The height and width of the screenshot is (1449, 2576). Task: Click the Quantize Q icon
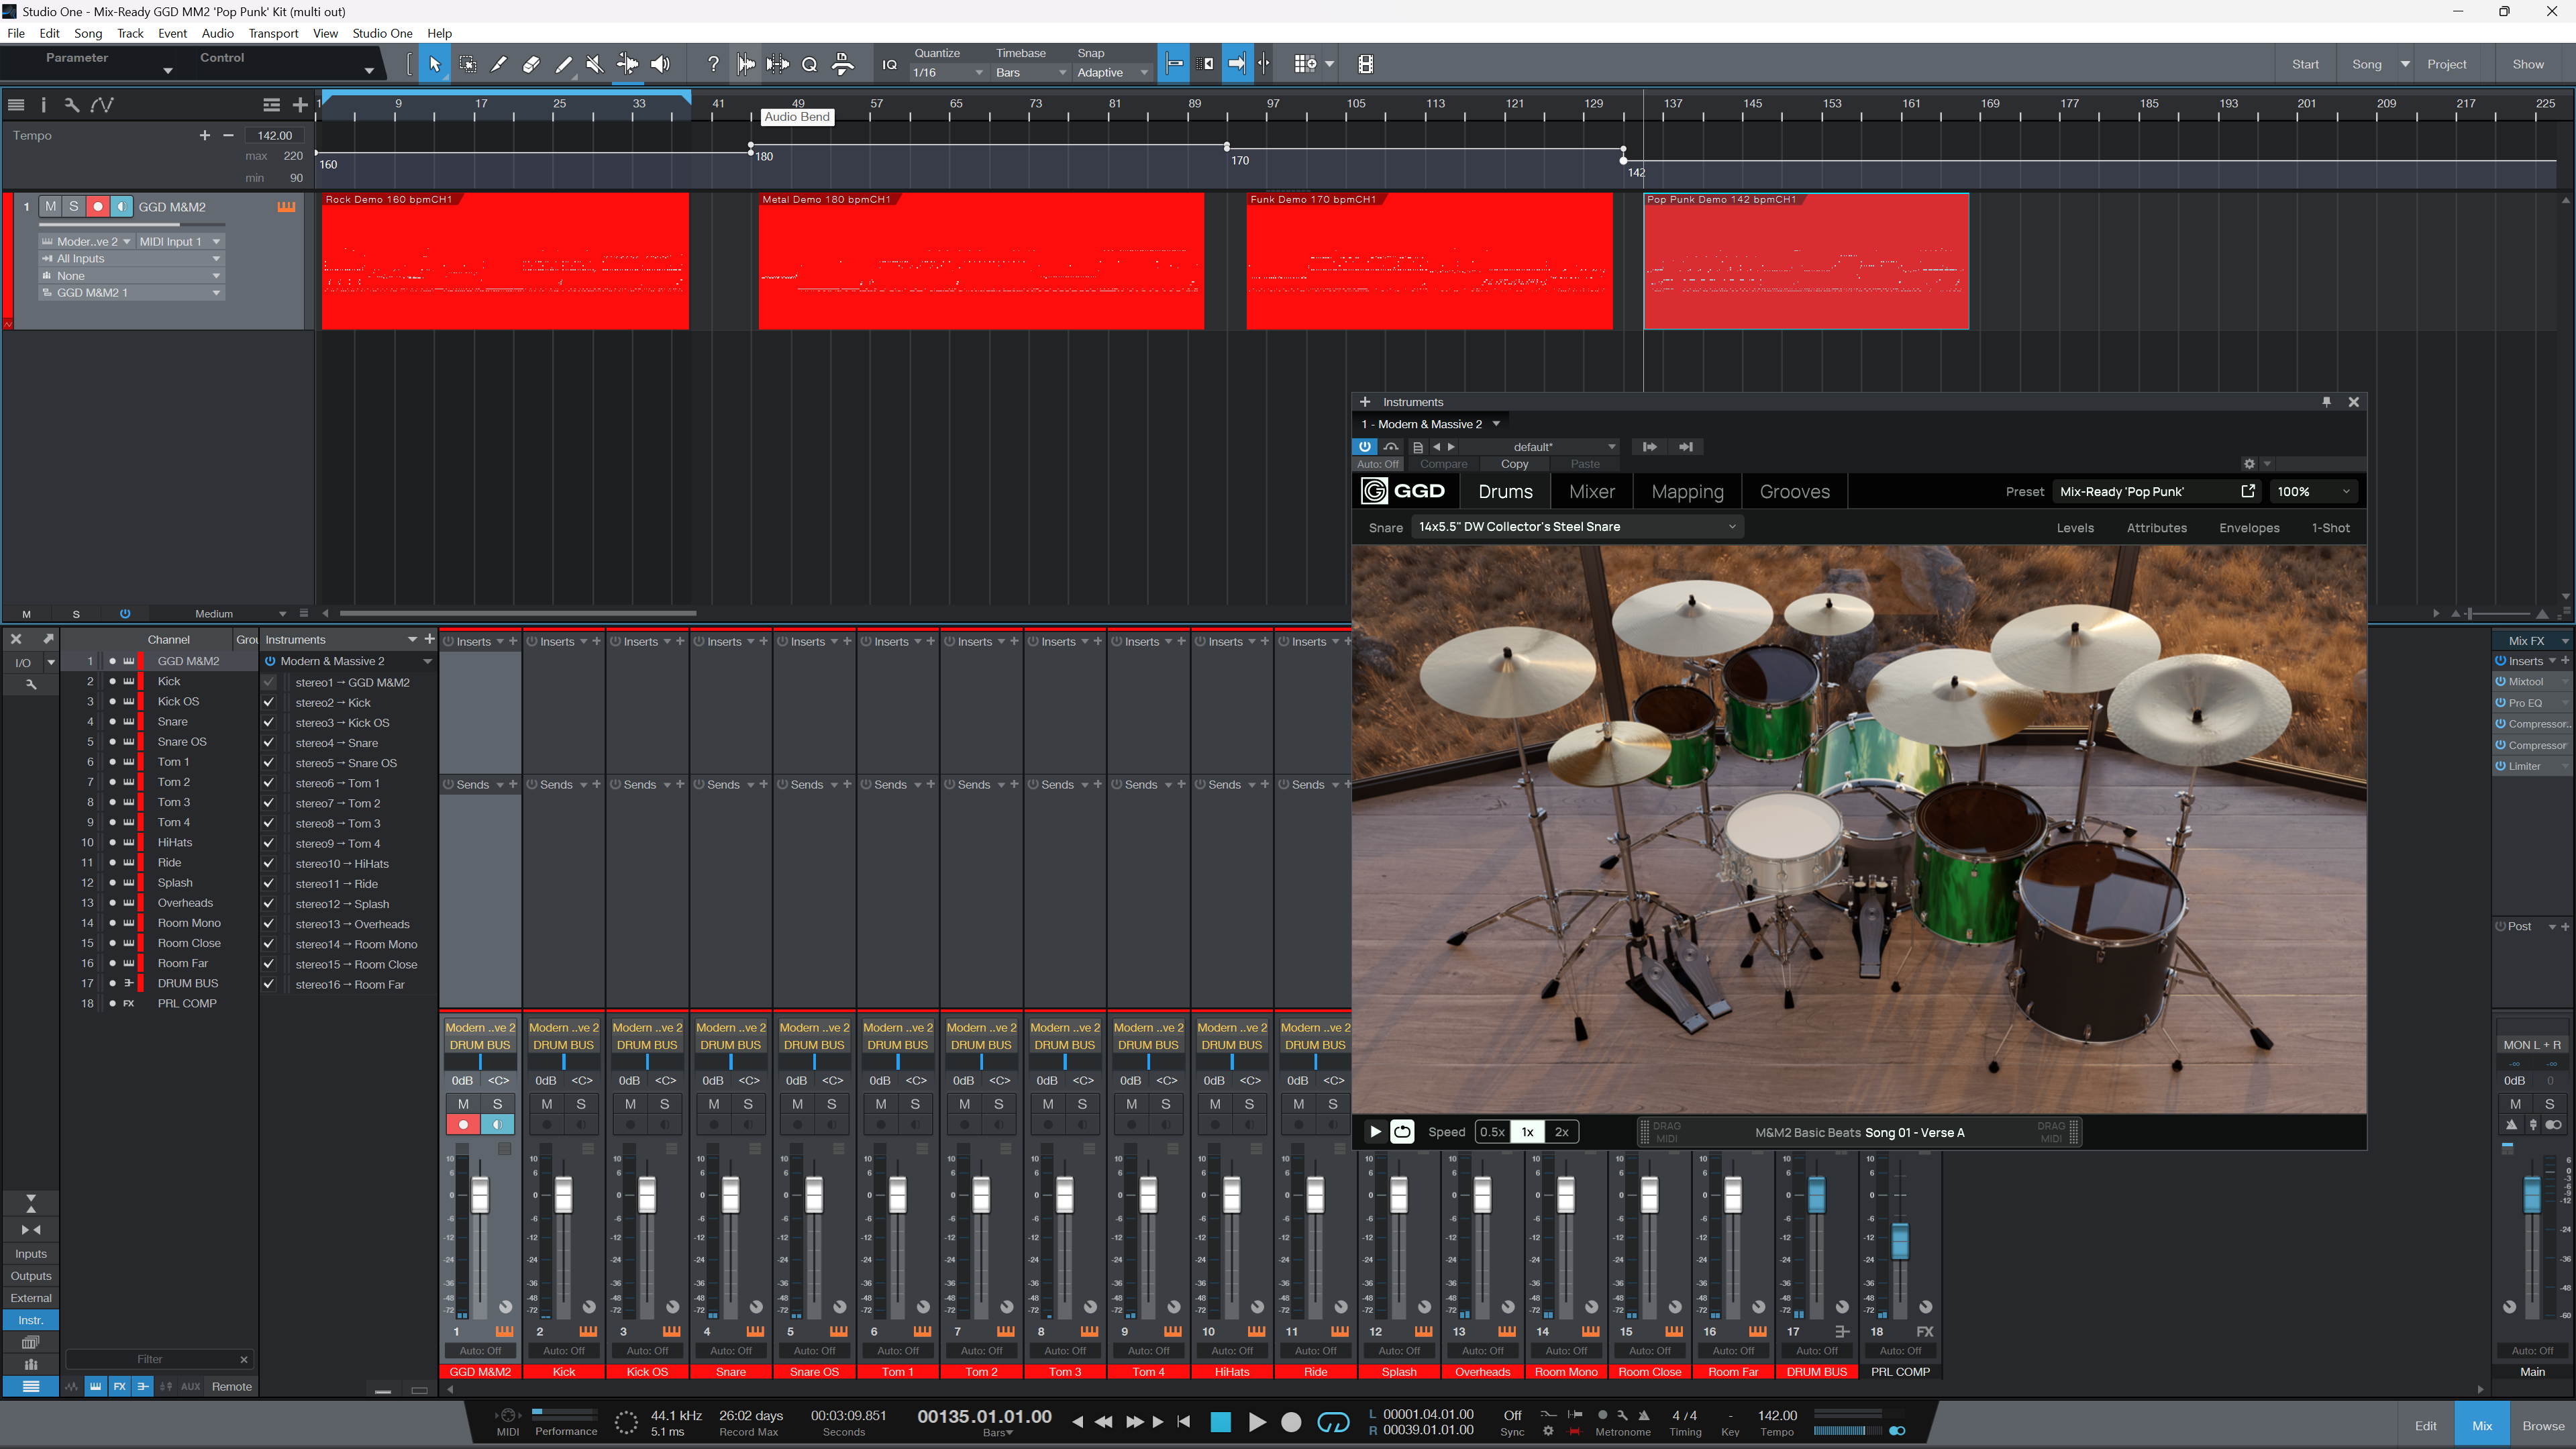pos(810,64)
